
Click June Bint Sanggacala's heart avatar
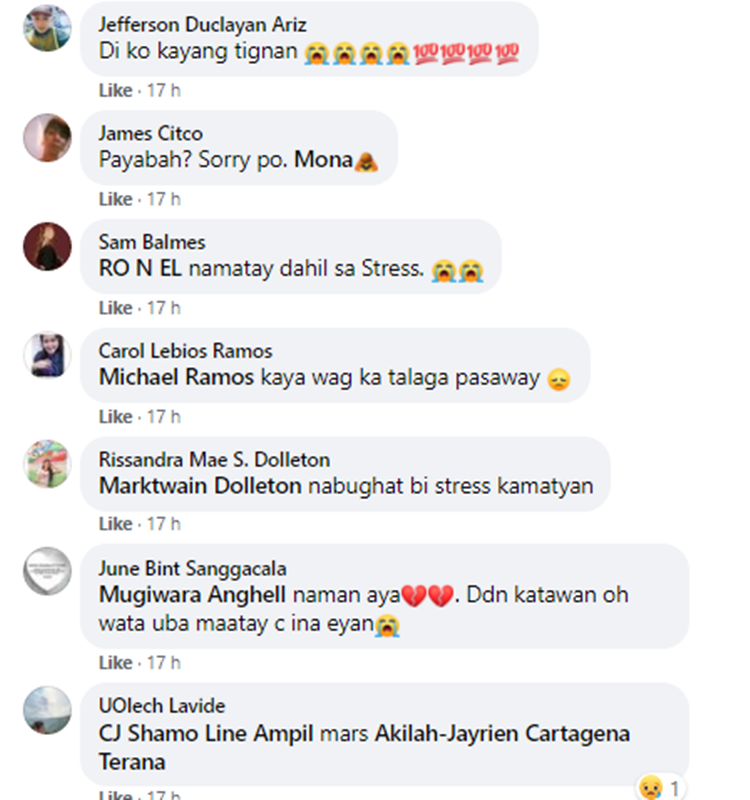(x=47, y=571)
